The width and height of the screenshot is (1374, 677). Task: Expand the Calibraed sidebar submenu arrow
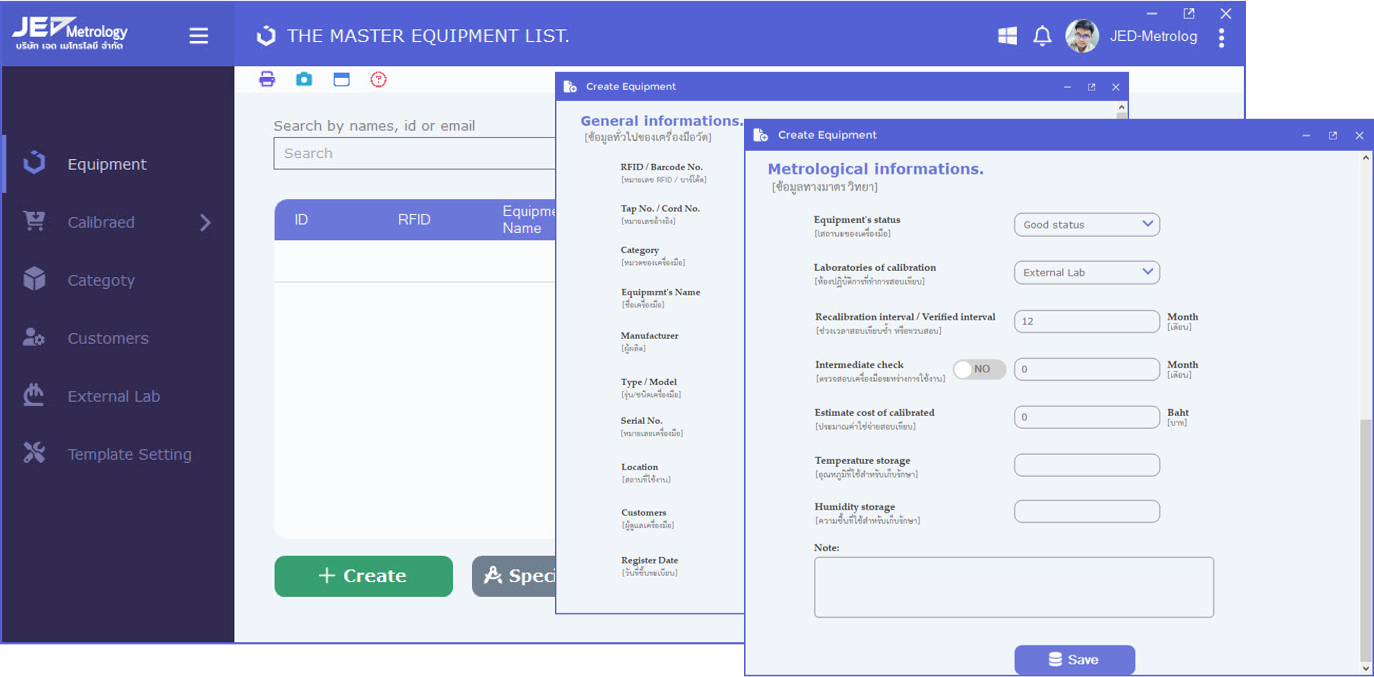click(x=205, y=222)
